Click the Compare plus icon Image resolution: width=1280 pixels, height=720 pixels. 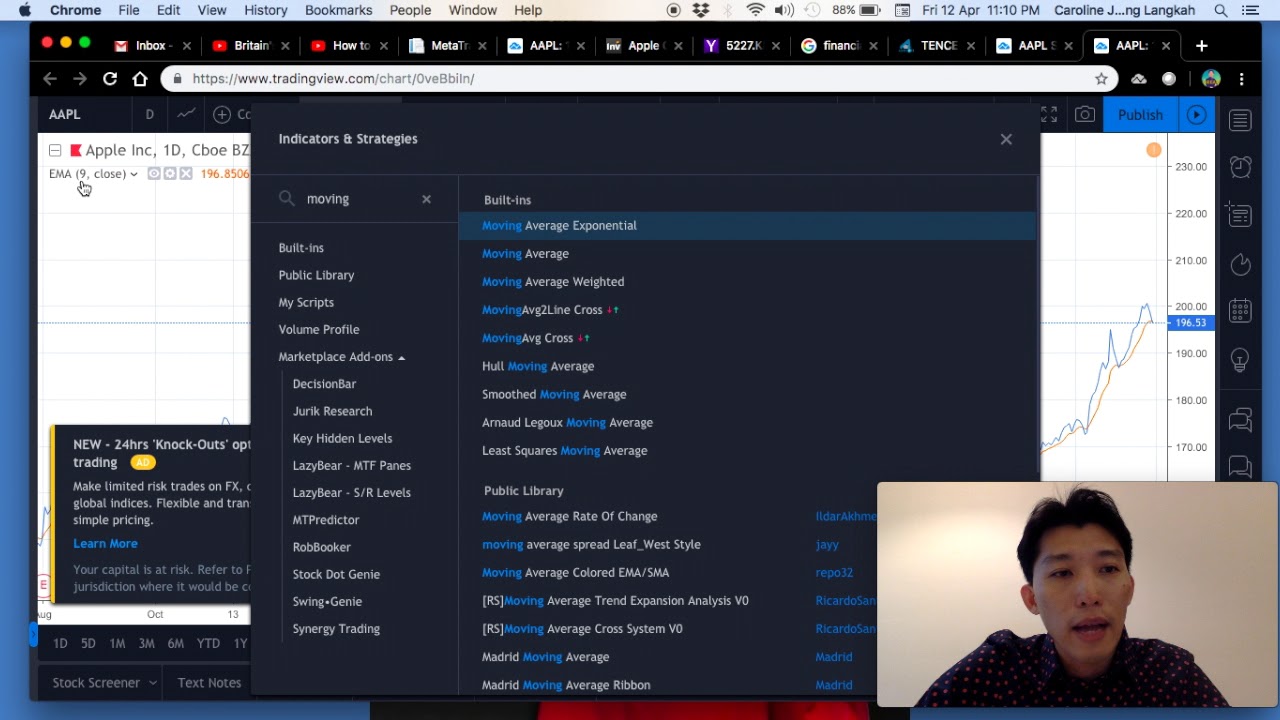(222, 114)
